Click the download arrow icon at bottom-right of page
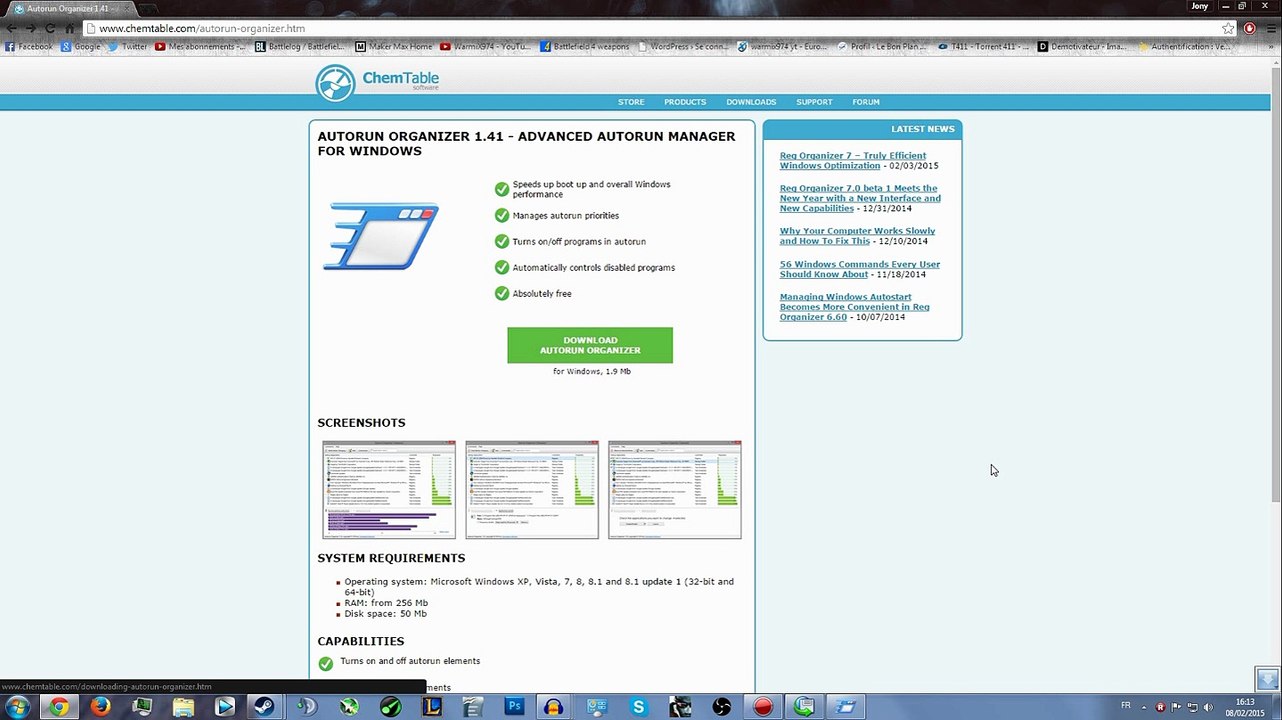Viewport: 1282px width, 720px height. click(x=1268, y=679)
